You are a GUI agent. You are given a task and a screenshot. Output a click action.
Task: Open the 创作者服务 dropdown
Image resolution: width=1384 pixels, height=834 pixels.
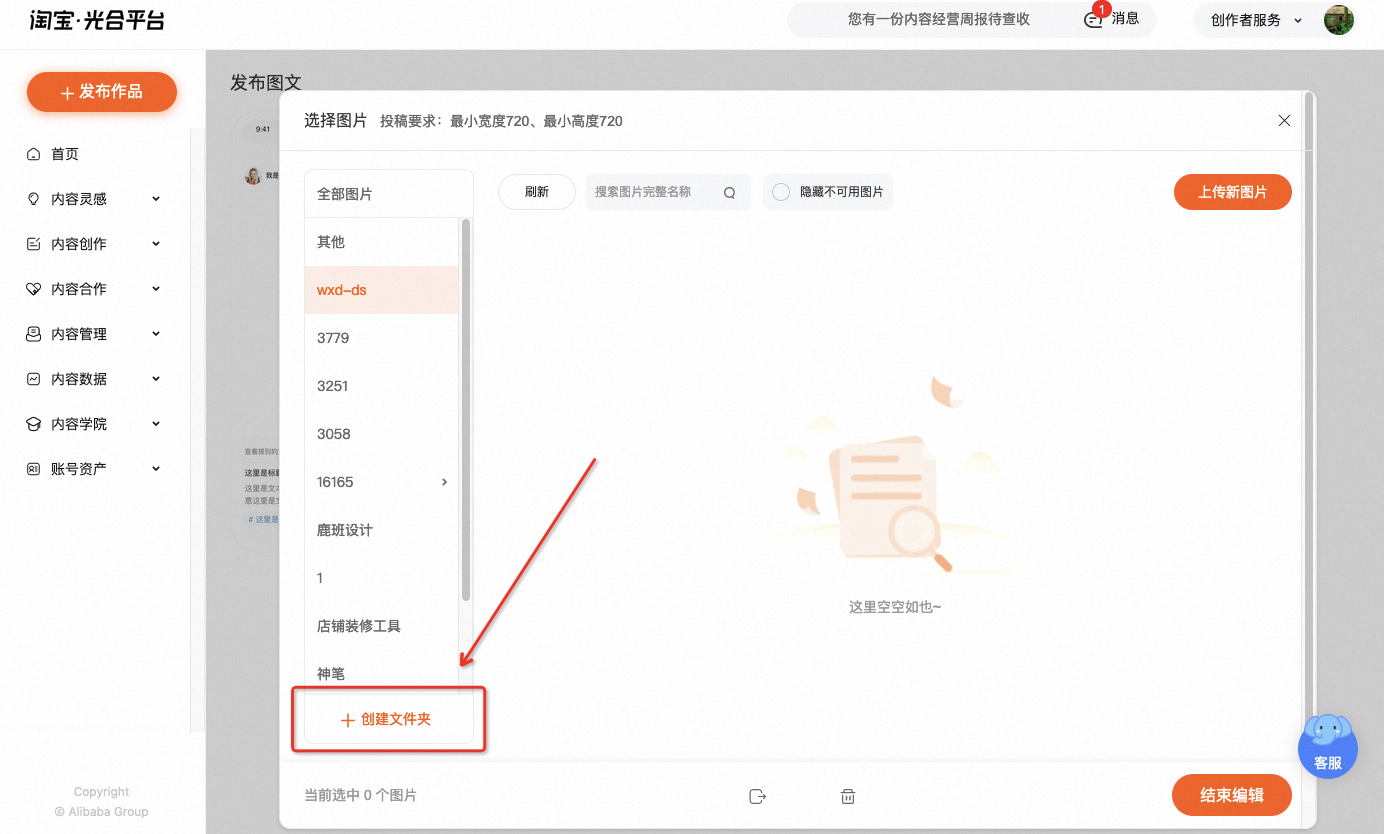pyautogui.click(x=1257, y=20)
